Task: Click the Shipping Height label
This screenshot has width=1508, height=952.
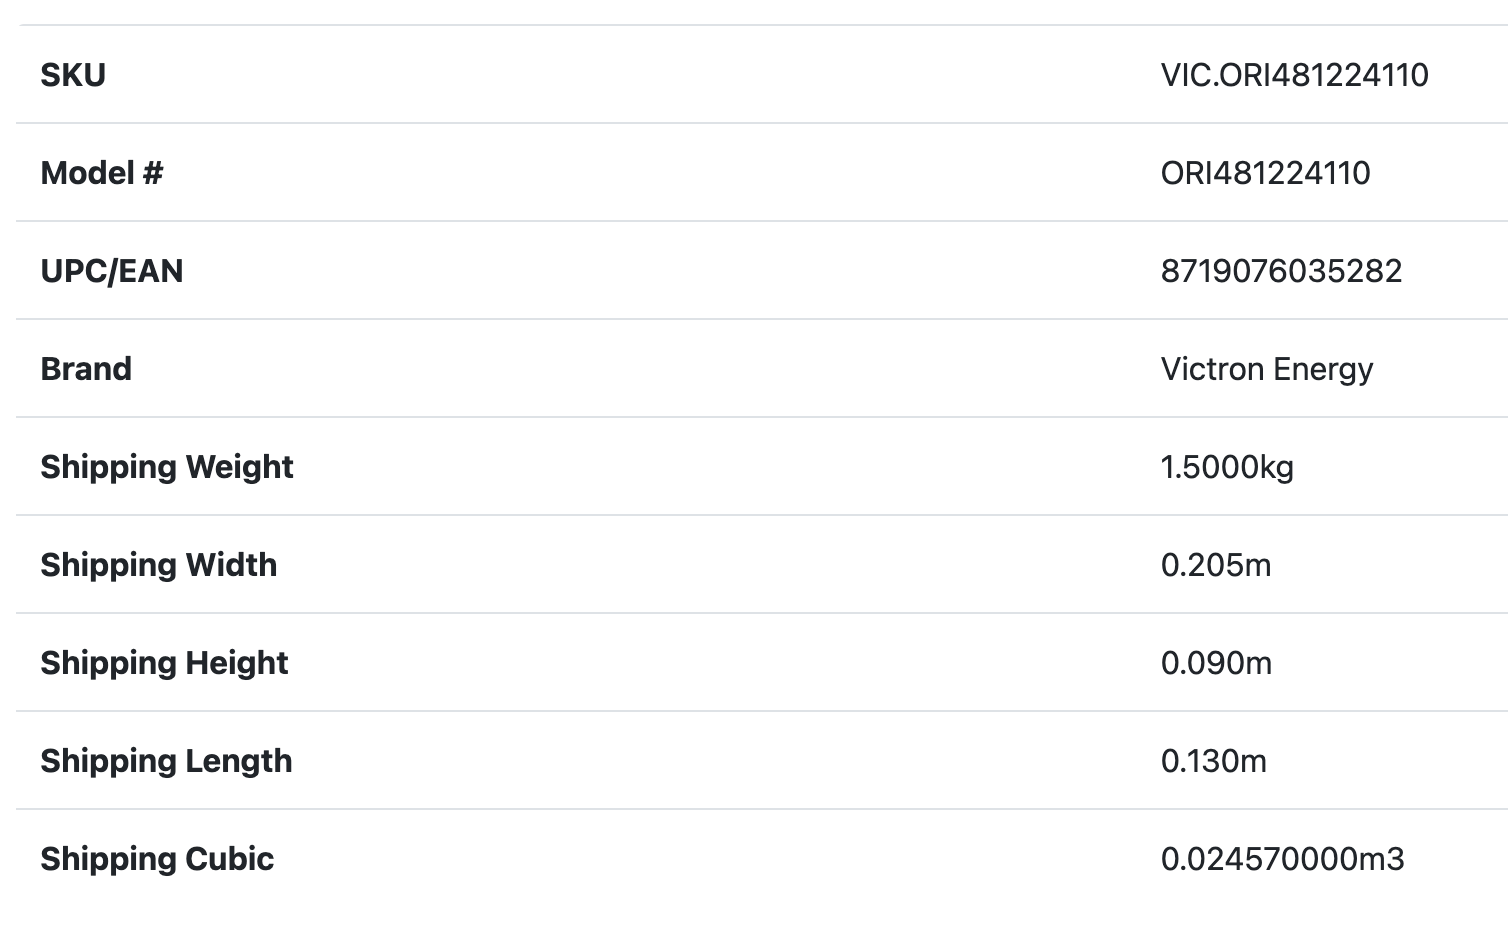Action: pos(164,663)
